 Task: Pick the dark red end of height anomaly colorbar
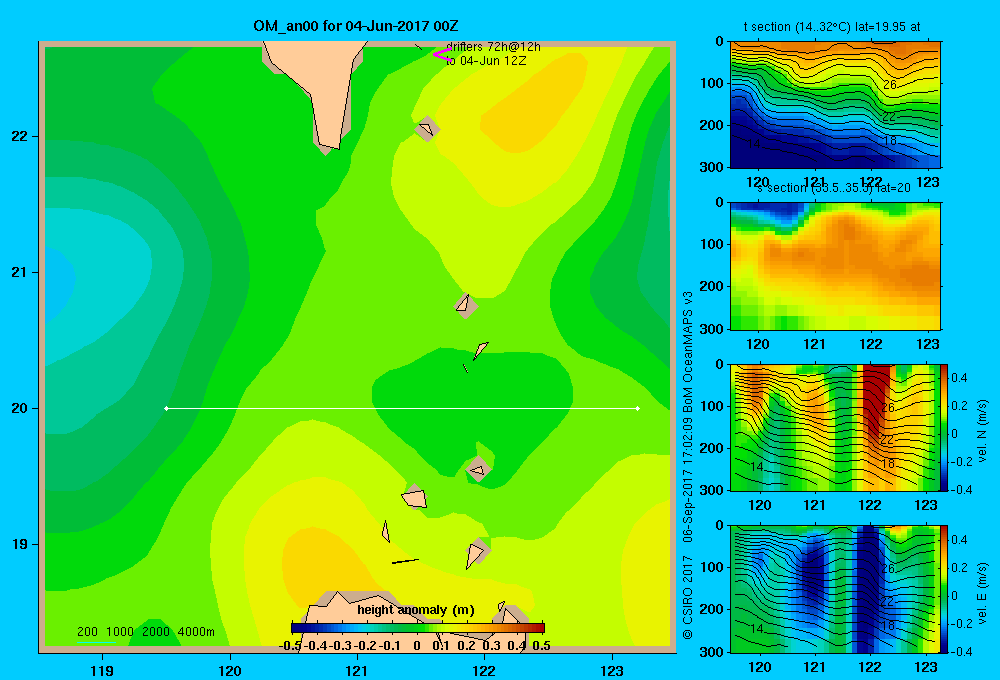point(540,628)
